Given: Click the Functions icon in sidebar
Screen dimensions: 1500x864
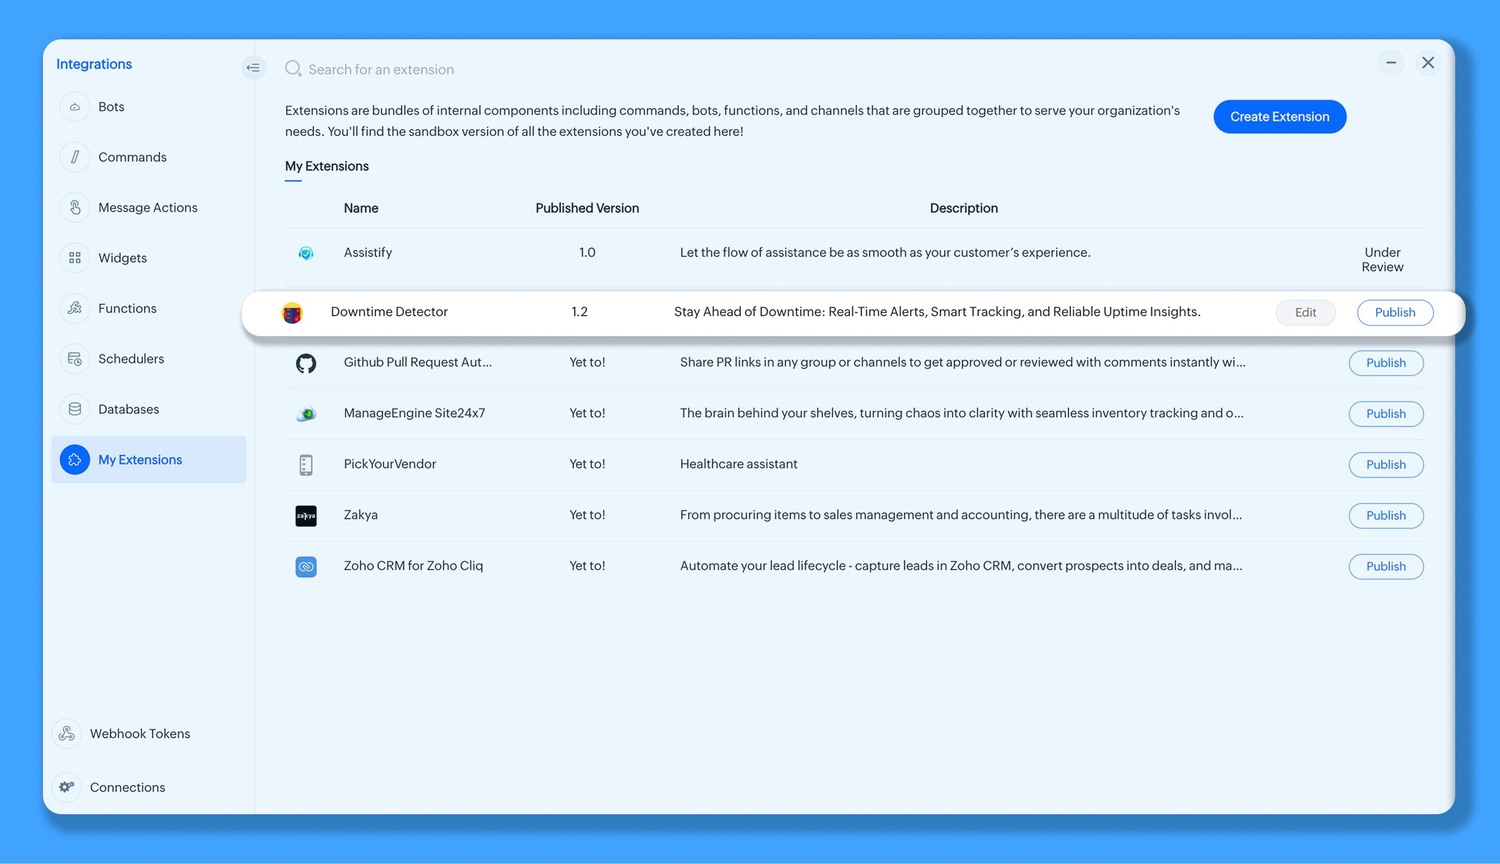Looking at the screenshot, I should point(75,308).
